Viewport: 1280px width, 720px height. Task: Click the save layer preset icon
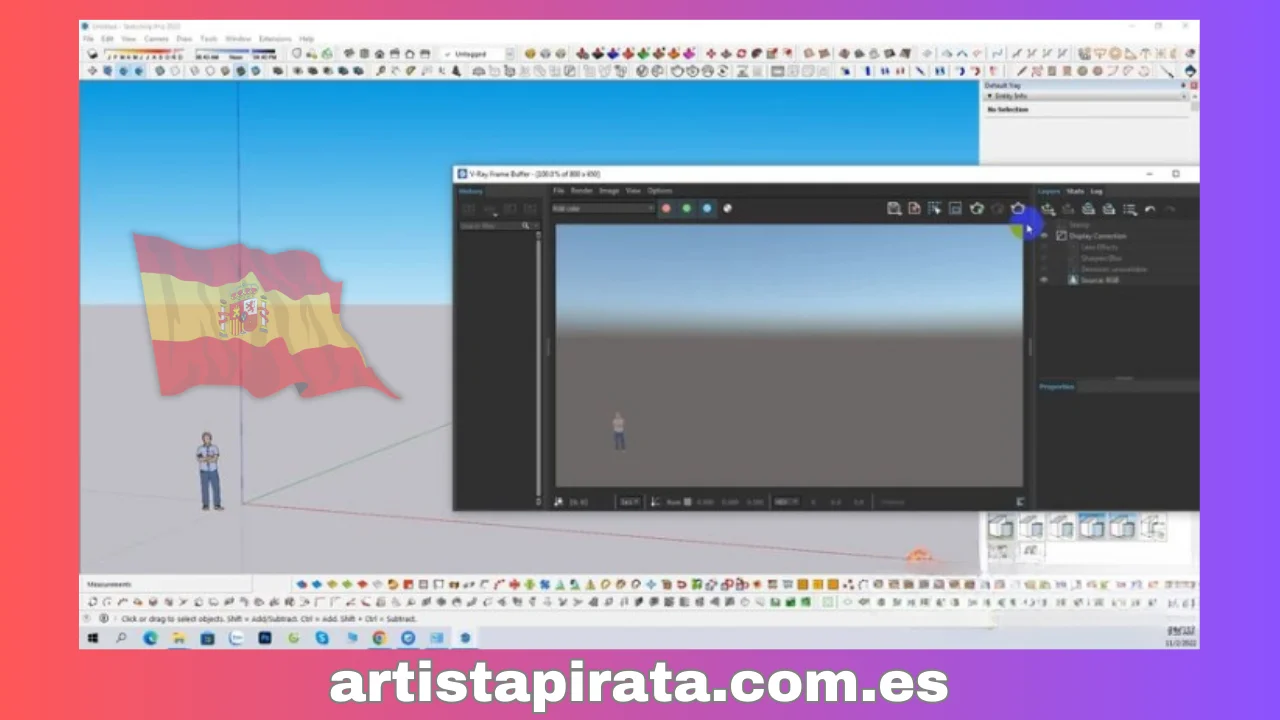(x=1088, y=209)
